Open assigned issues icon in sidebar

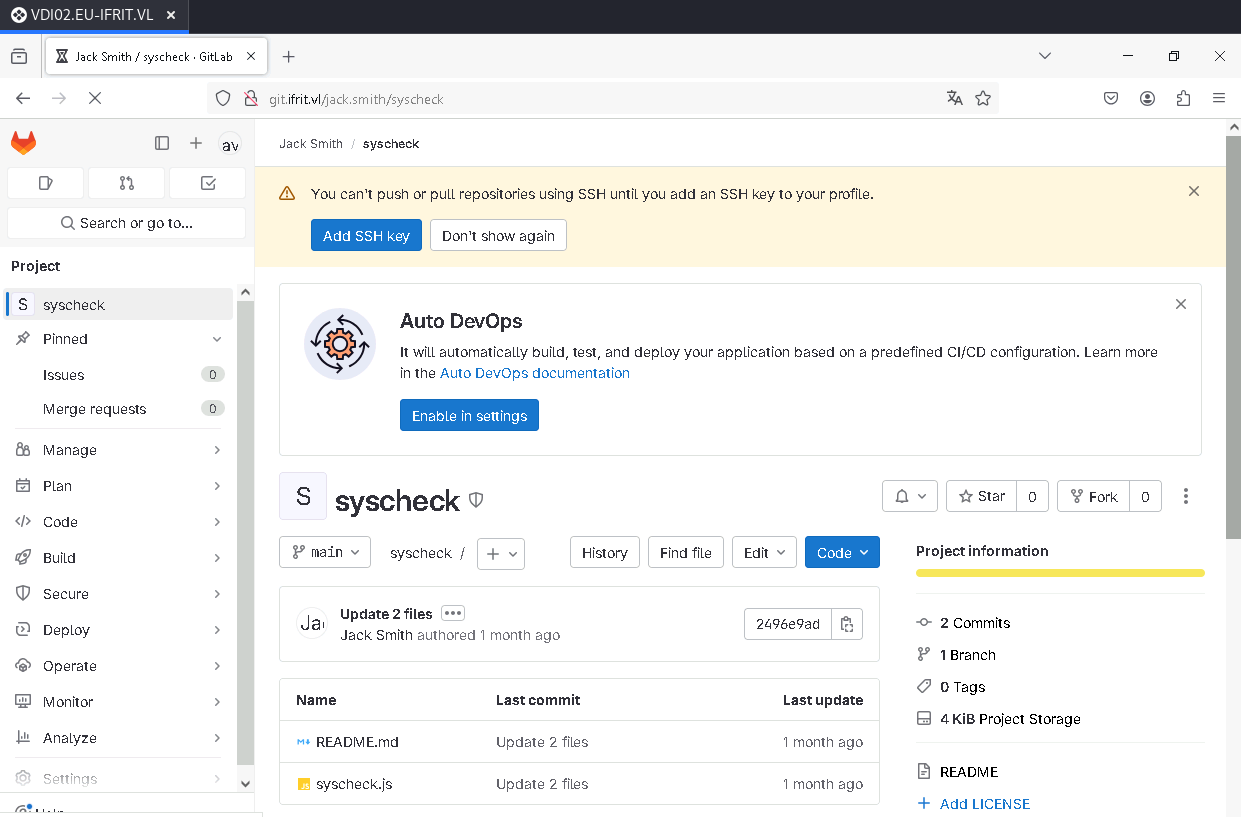45,183
